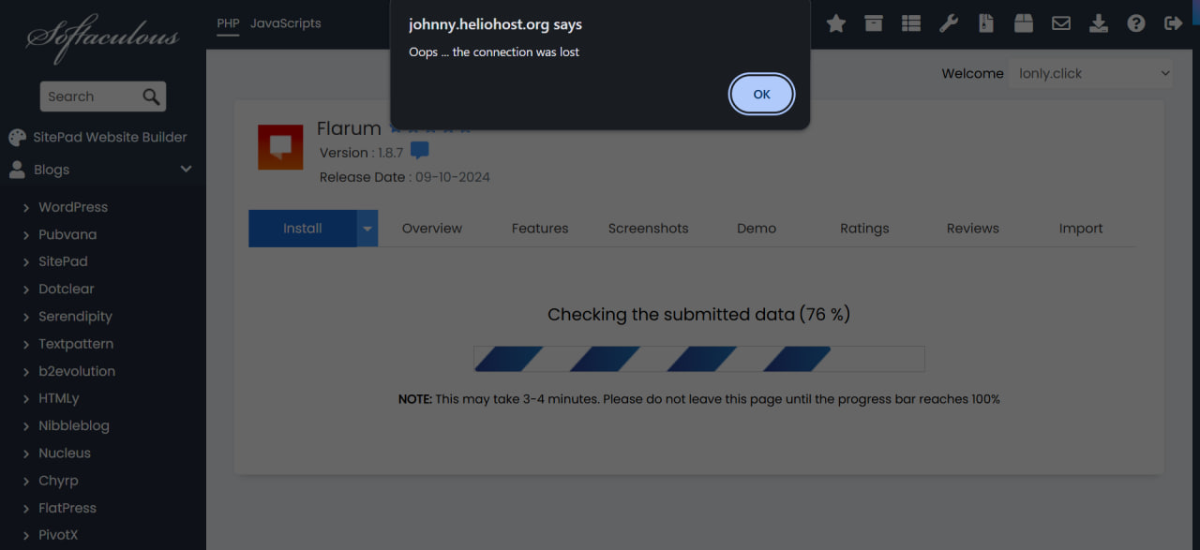Switch to the Screenshots tab
Image resolution: width=1200 pixels, height=550 pixels.
648,228
